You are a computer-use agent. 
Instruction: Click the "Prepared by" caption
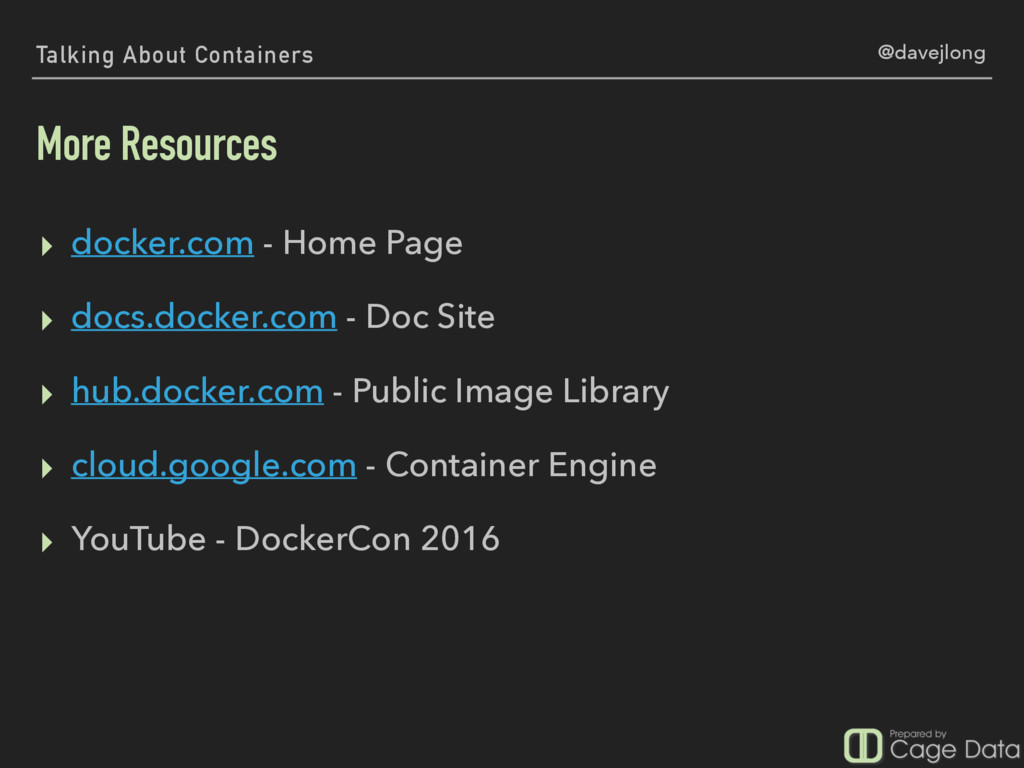coord(918,733)
